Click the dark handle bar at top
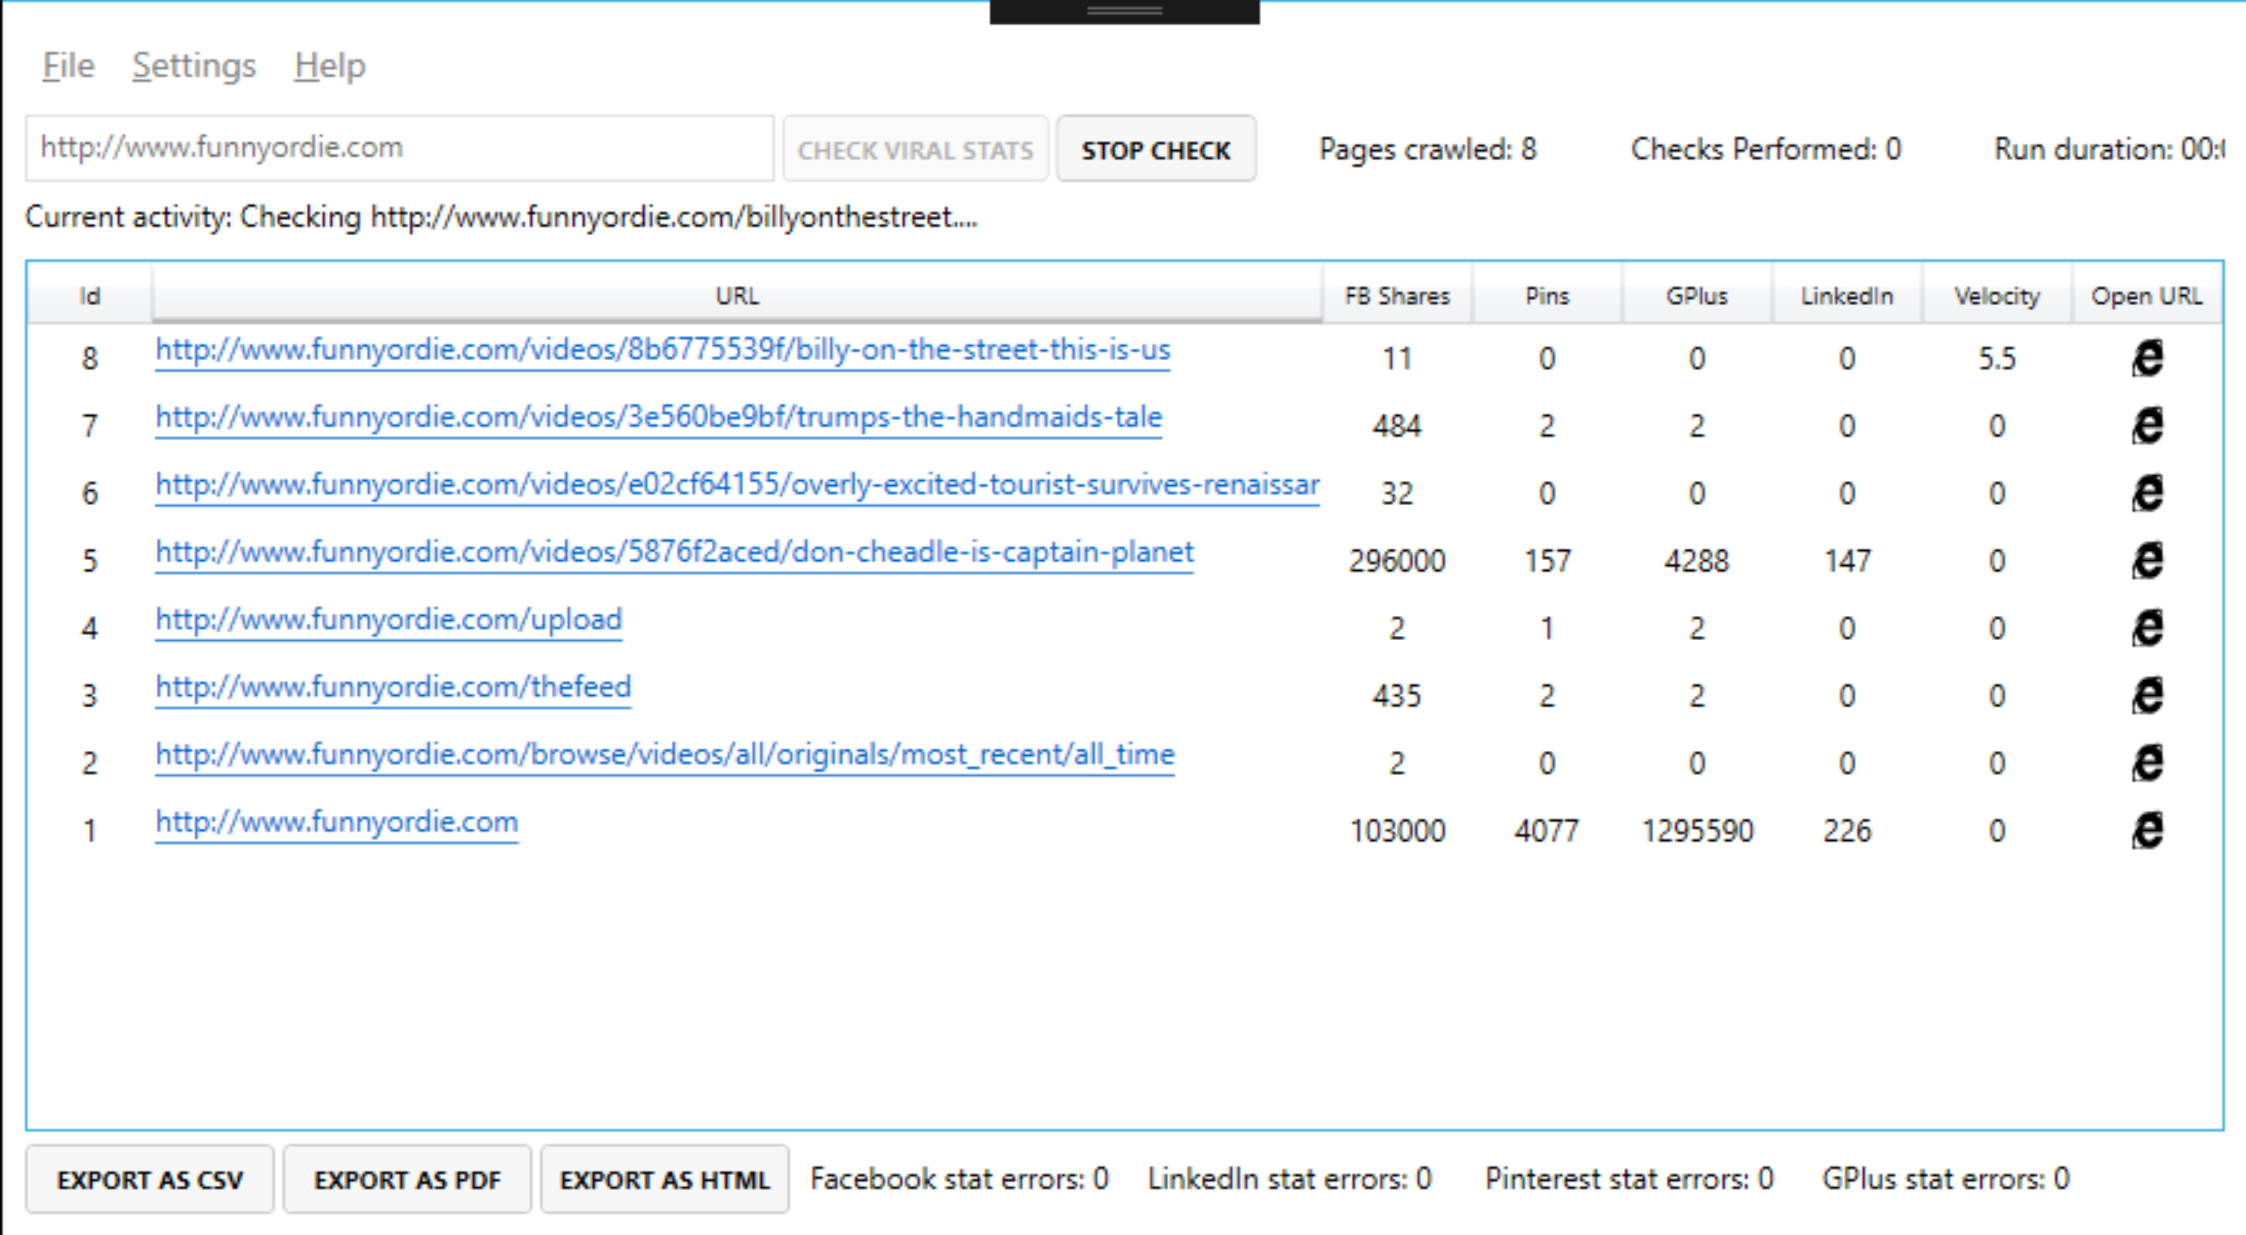This screenshot has height=1235, width=2246. [1125, 11]
